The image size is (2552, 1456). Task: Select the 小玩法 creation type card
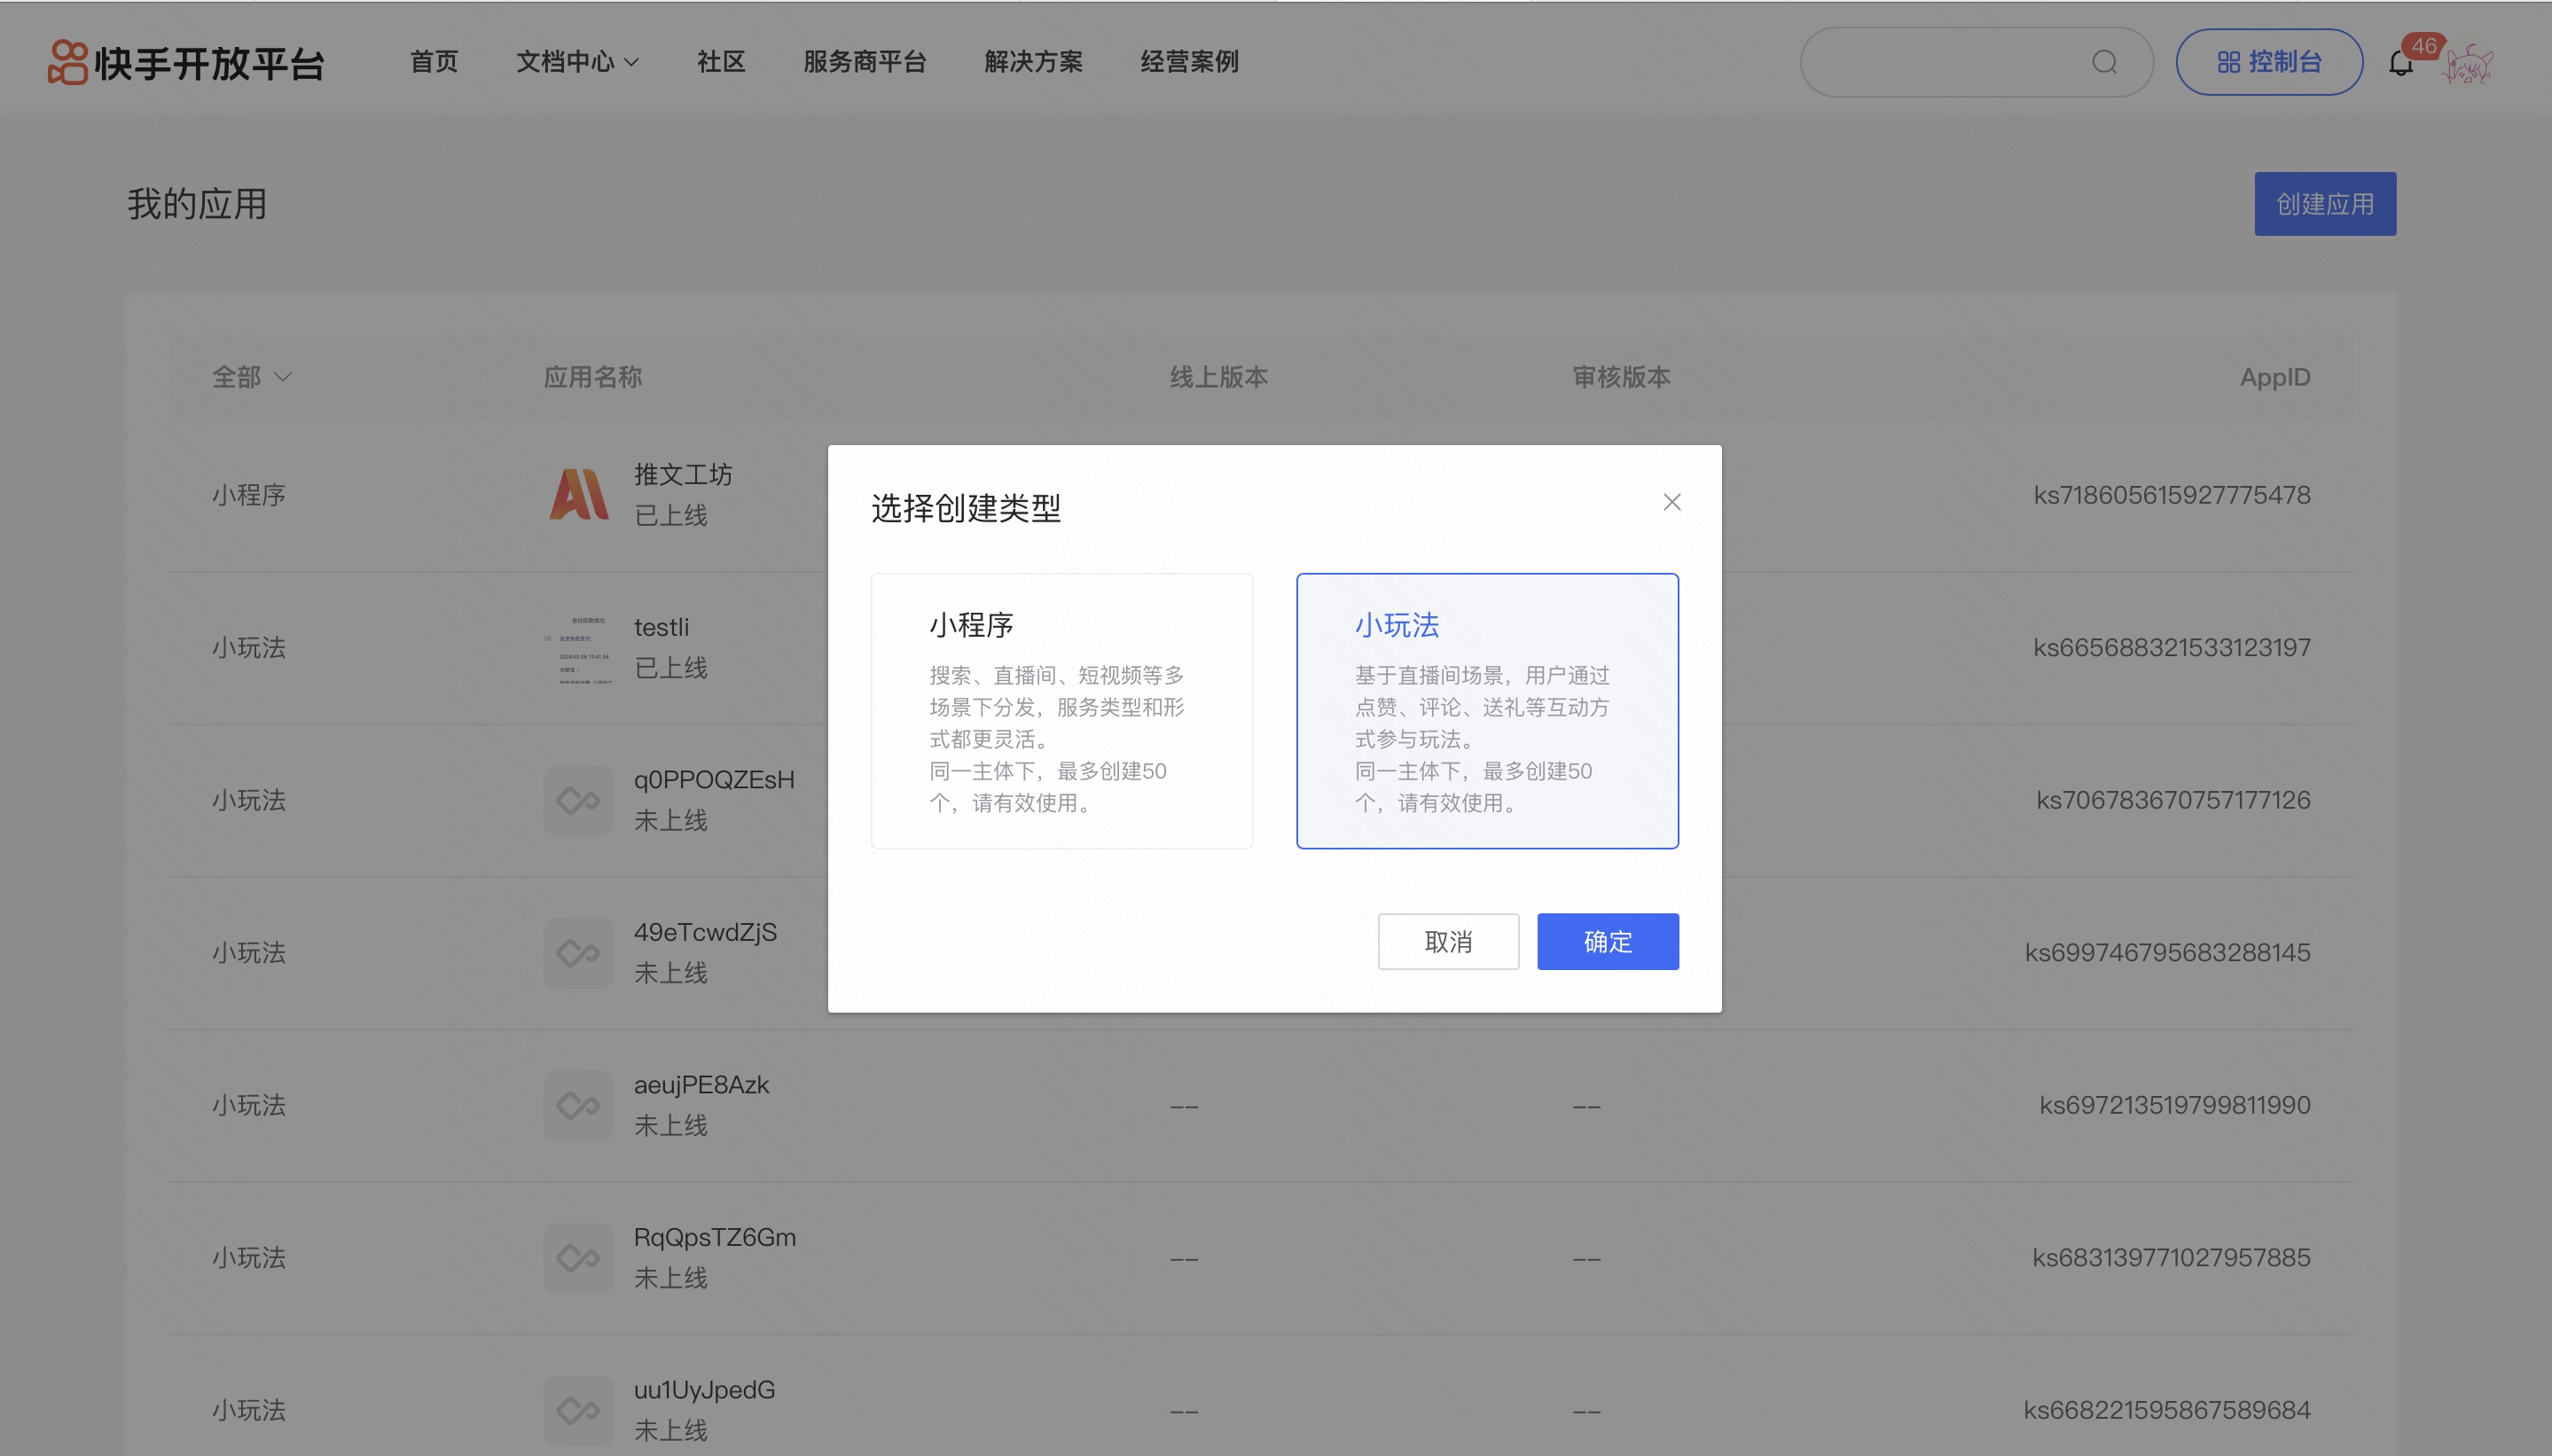click(1487, 710)
